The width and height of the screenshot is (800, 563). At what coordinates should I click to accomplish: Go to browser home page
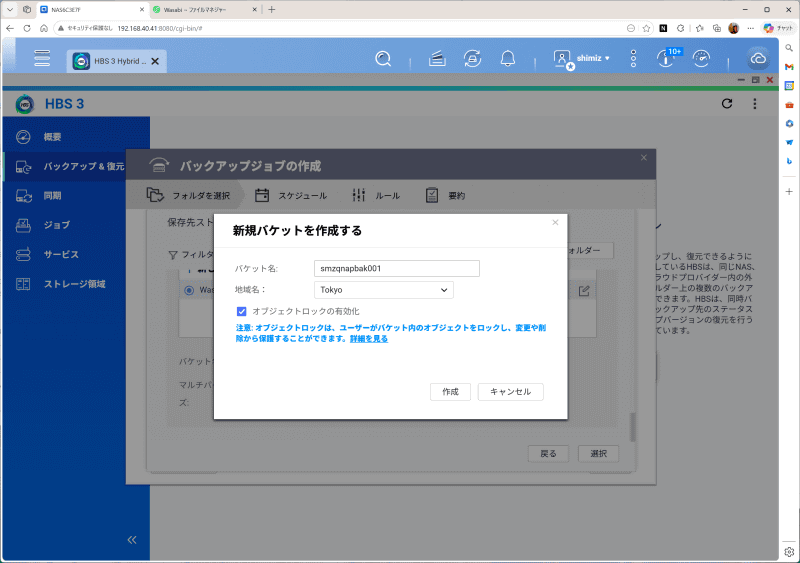pos(44,29)
